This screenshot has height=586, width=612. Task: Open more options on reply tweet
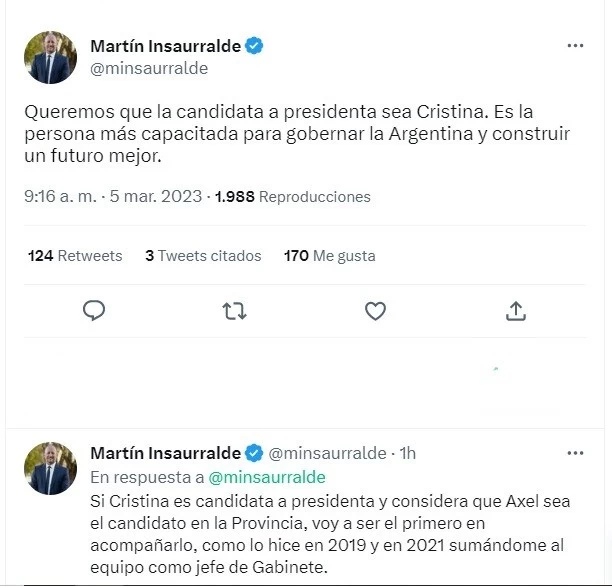575,453
